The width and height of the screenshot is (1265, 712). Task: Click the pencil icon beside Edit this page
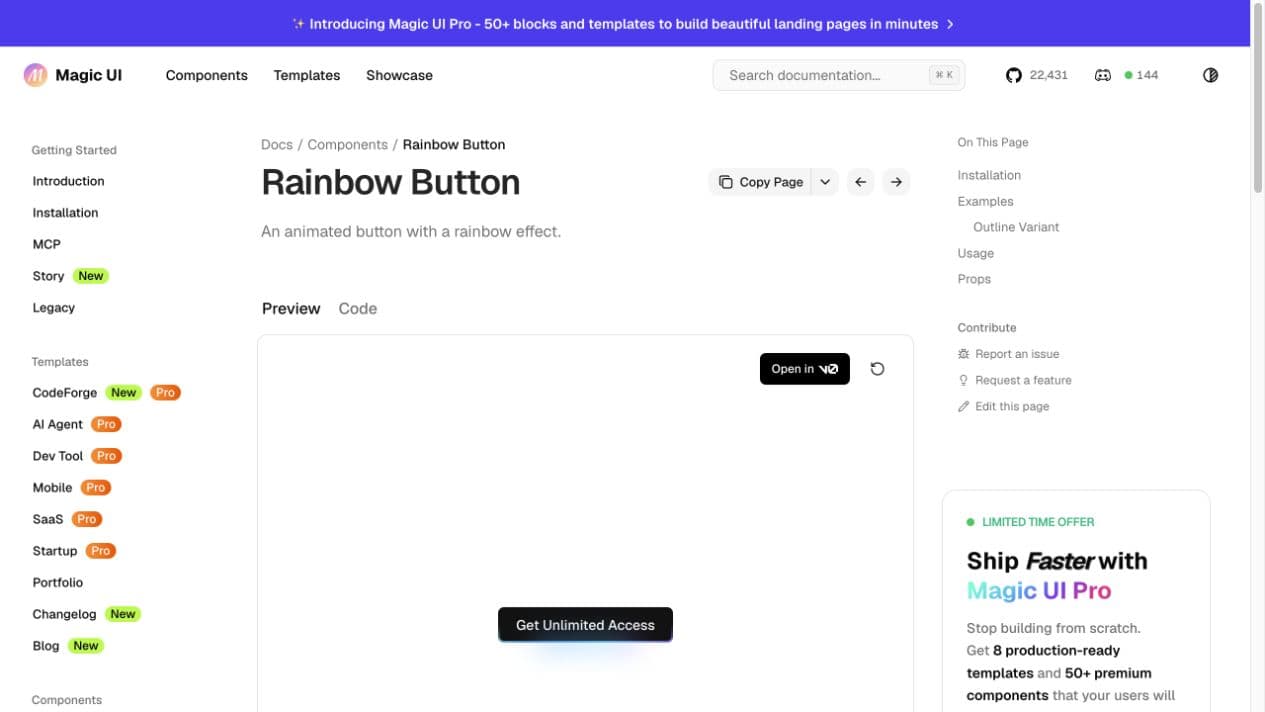[964, 406]
